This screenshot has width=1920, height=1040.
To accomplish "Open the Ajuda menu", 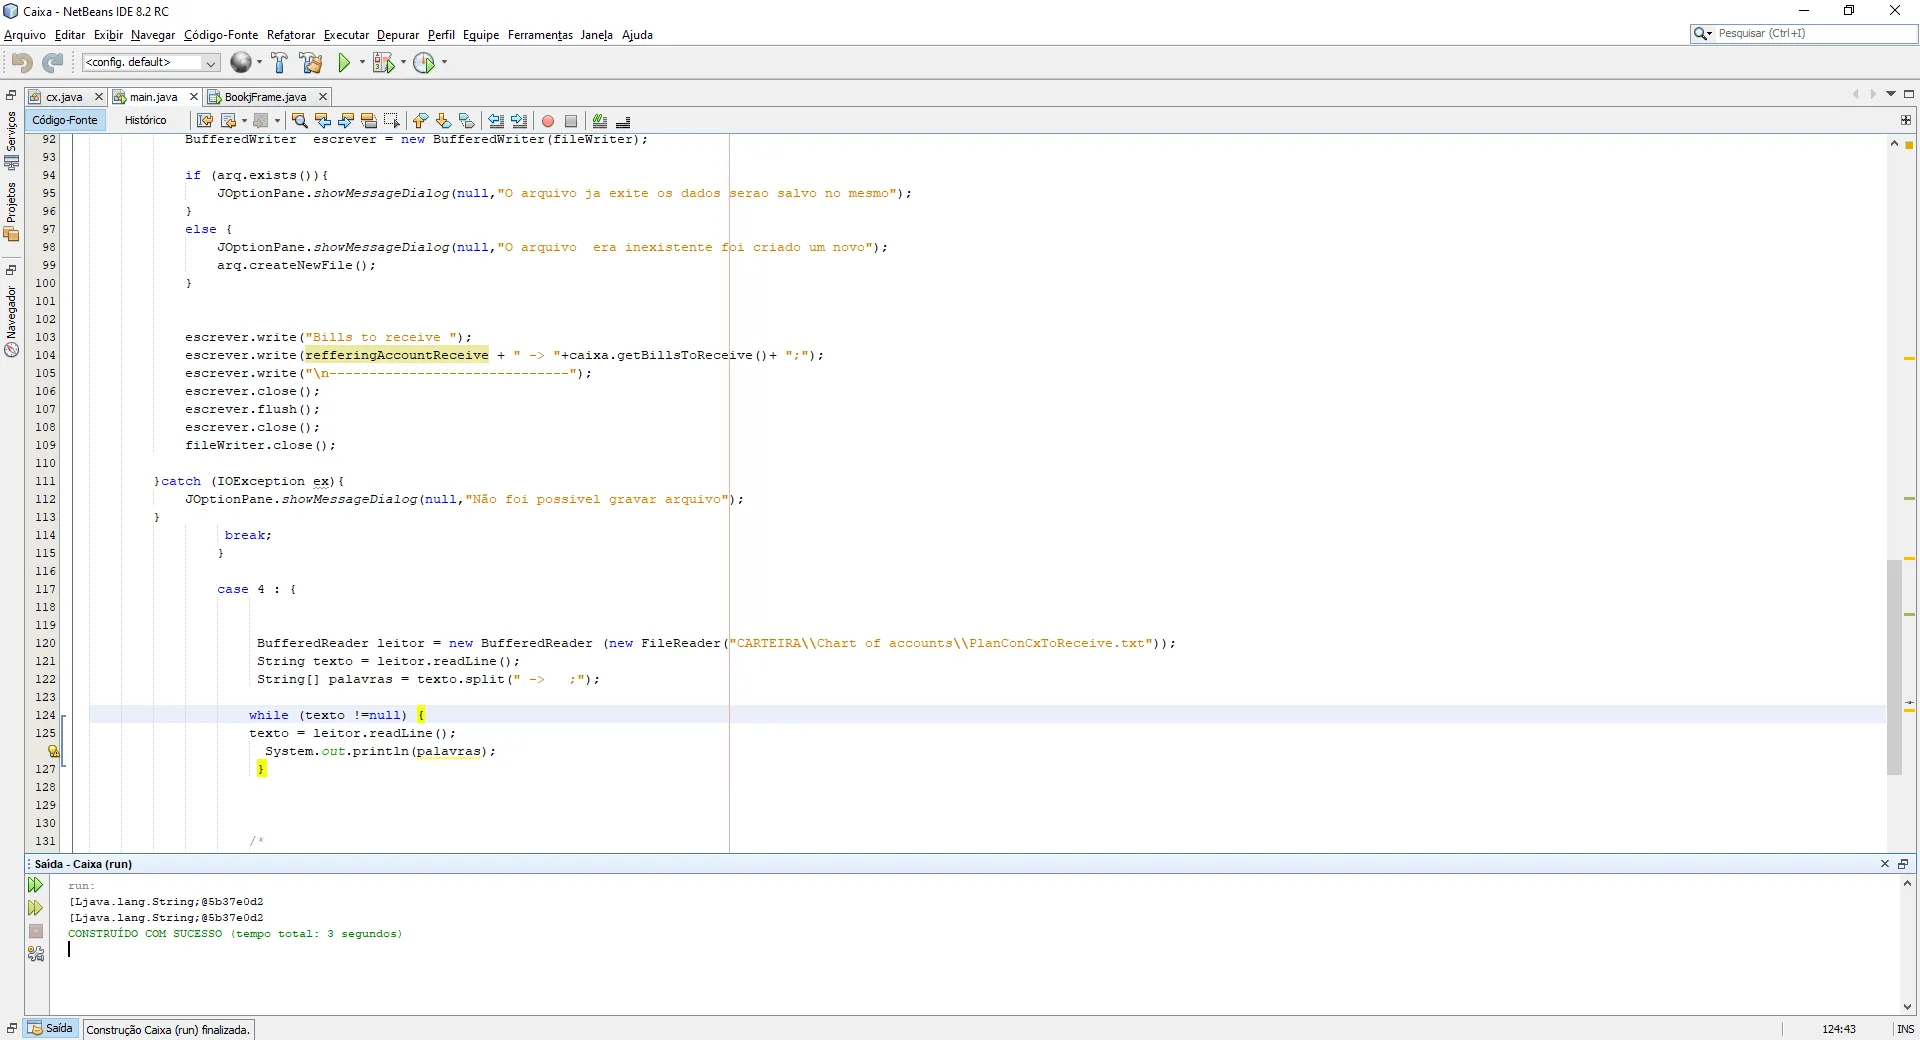I will coord(637,35).
